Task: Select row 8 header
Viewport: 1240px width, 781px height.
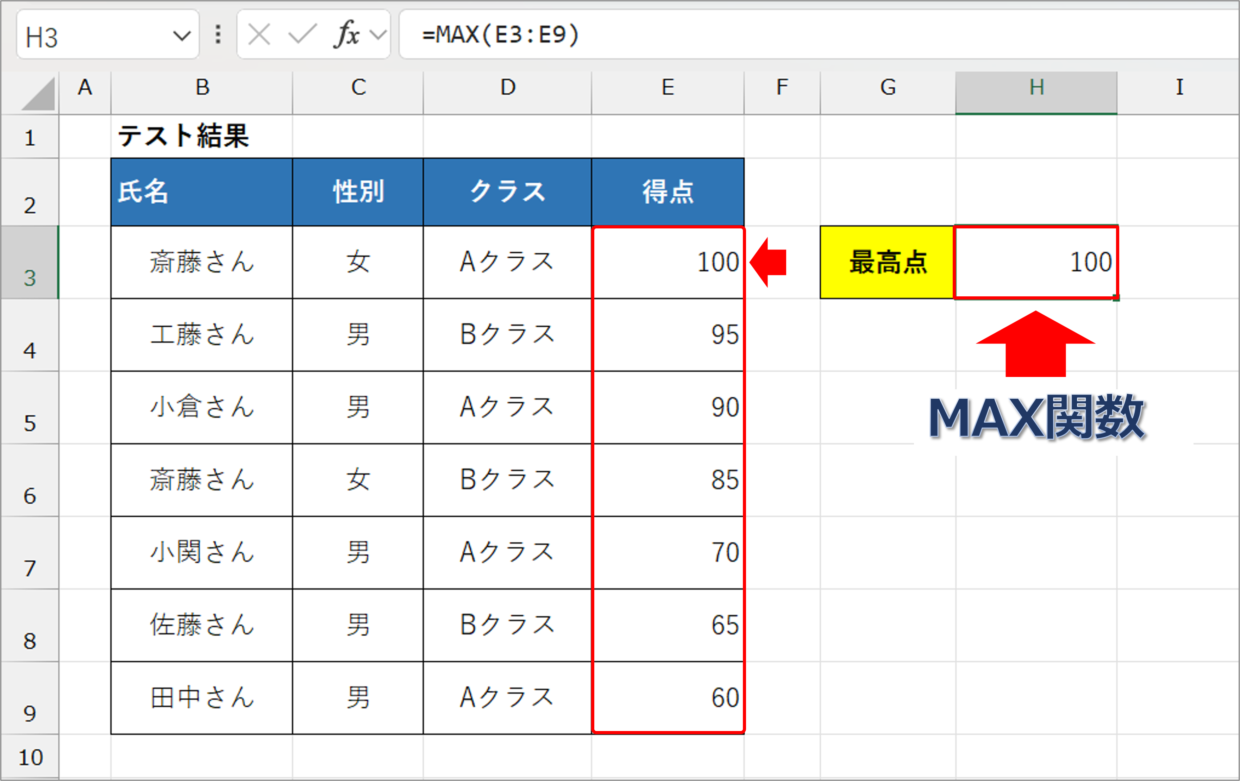Action: (30, 625)
